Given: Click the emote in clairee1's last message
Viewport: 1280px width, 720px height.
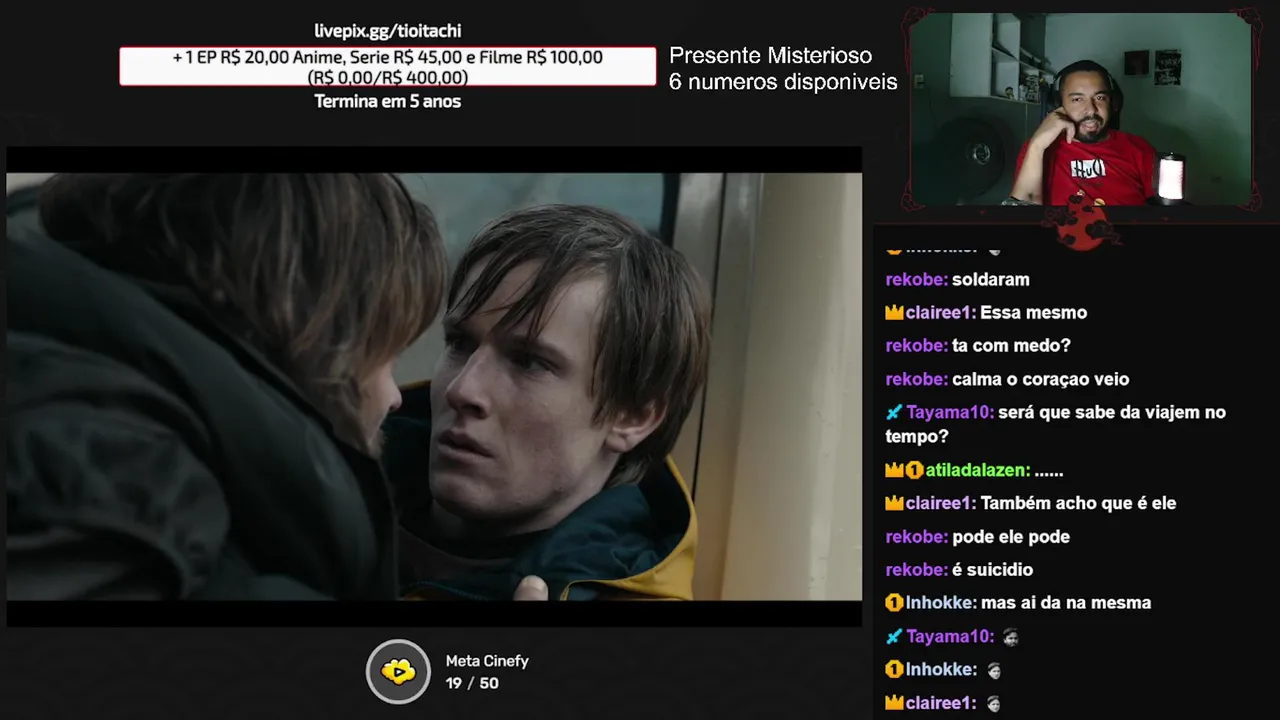Looking at the screenshot, I should coord(993,703).
